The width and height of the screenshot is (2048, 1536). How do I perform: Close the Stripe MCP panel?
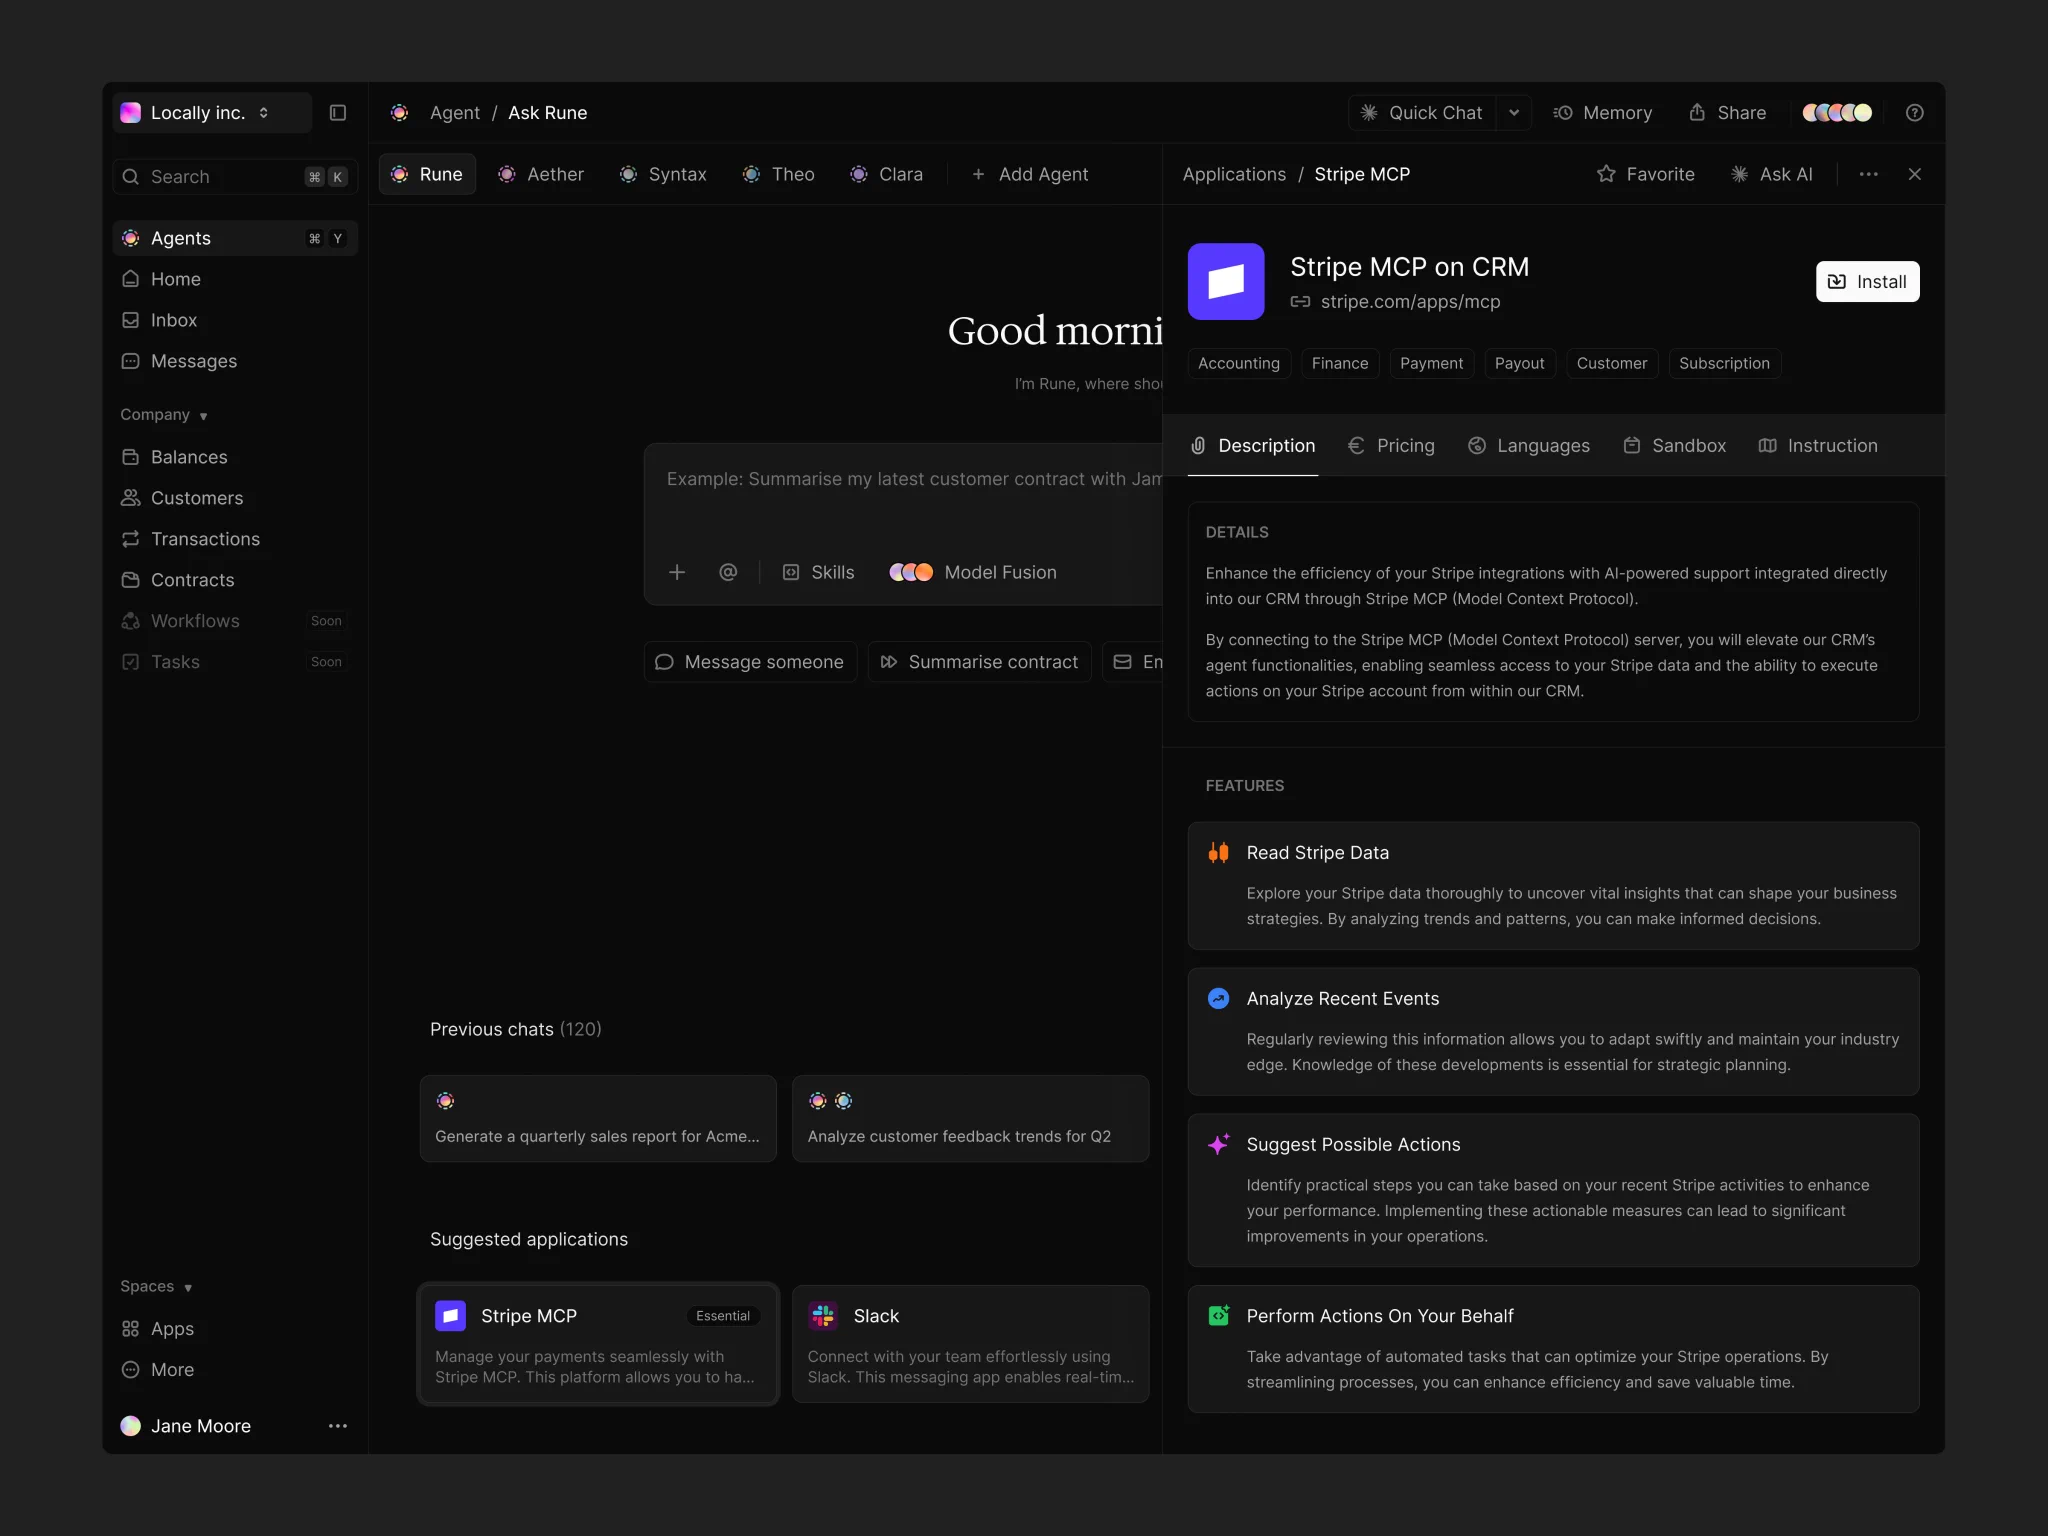tap(1914, 174)
